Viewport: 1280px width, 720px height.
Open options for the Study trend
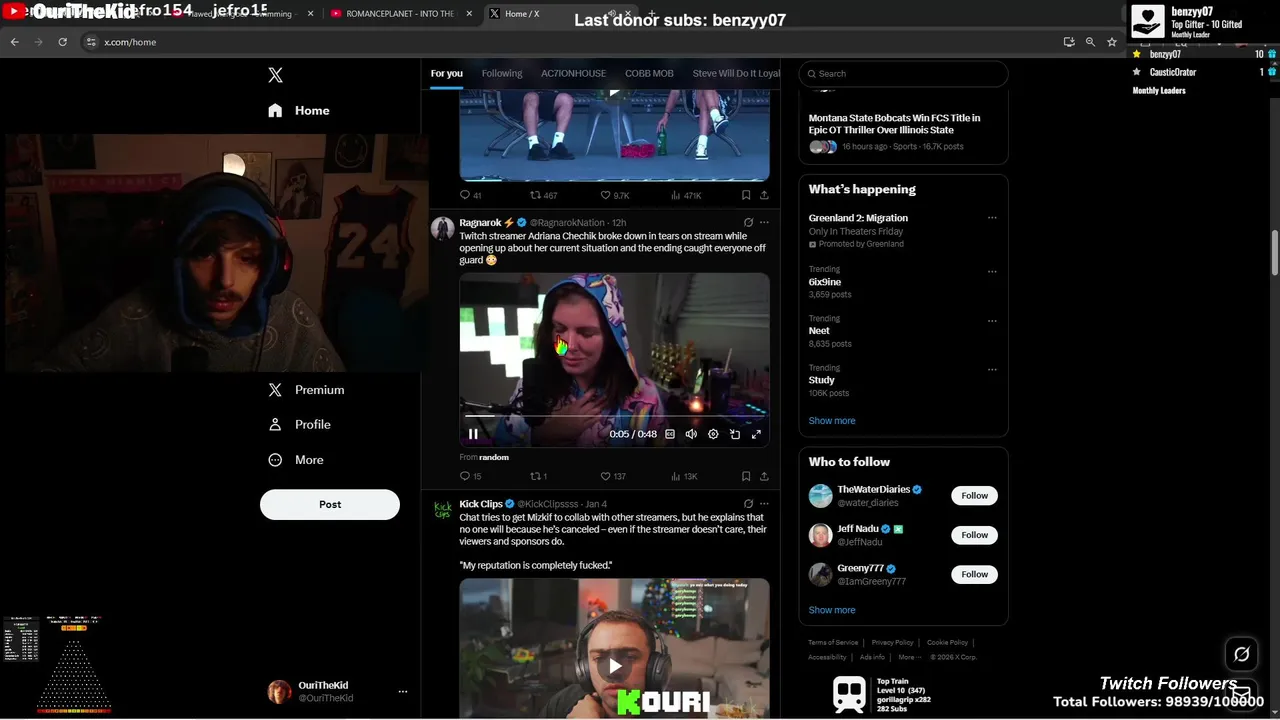click(992, 369)
